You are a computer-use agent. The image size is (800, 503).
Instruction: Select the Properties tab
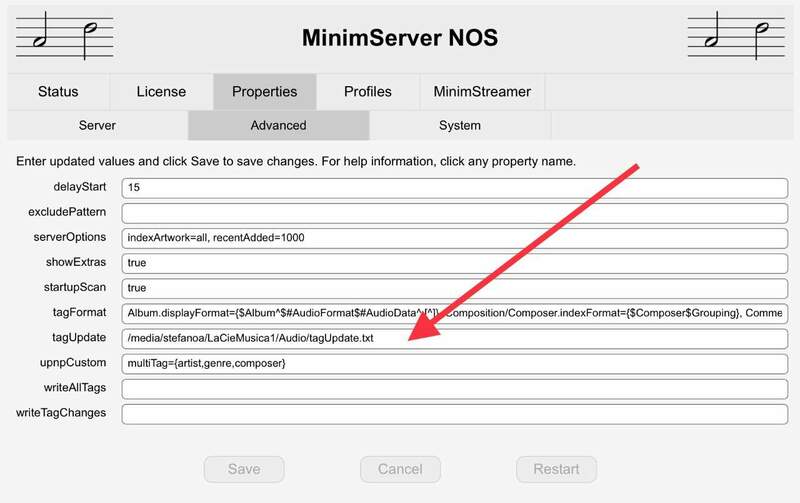coord(264,92)
